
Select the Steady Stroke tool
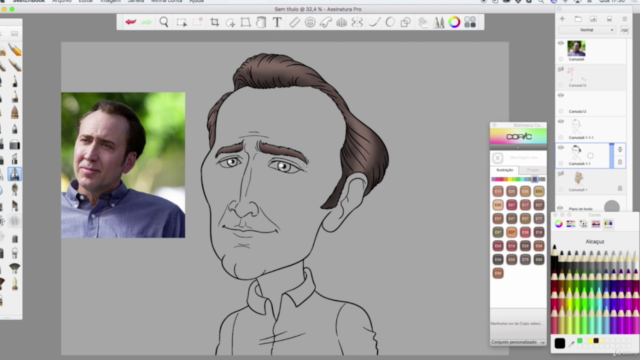tap(374, 22)
